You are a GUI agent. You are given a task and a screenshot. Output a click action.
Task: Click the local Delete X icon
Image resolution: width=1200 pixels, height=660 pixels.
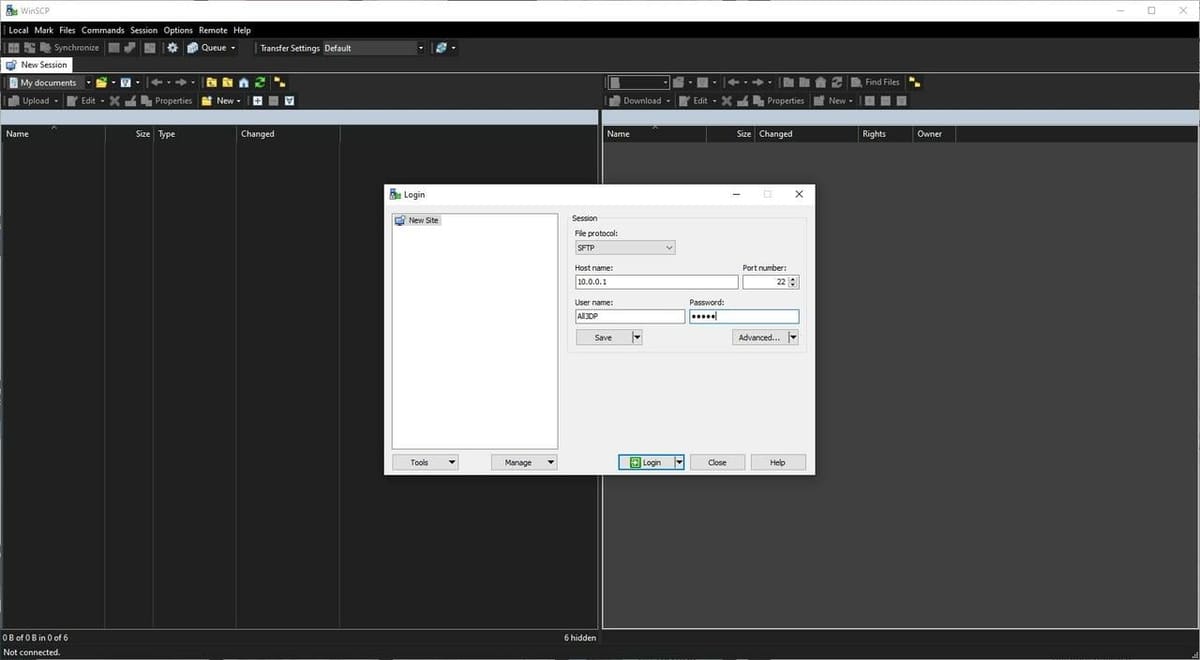click(x=114, y=100)
